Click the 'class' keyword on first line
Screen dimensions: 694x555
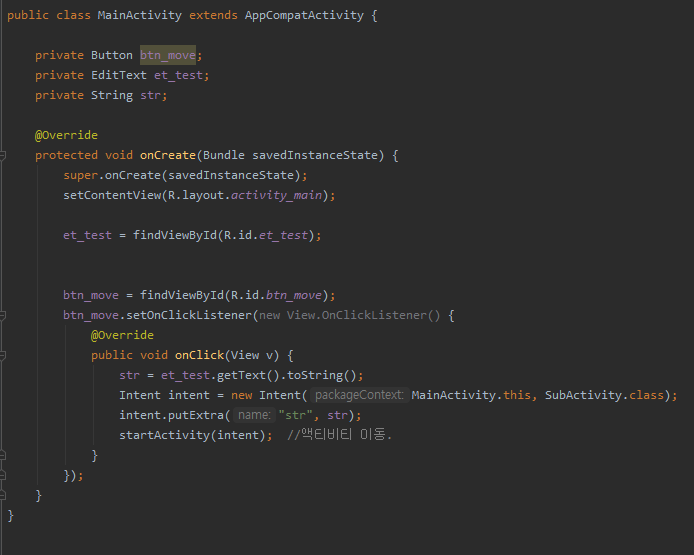tap(73, 15)
